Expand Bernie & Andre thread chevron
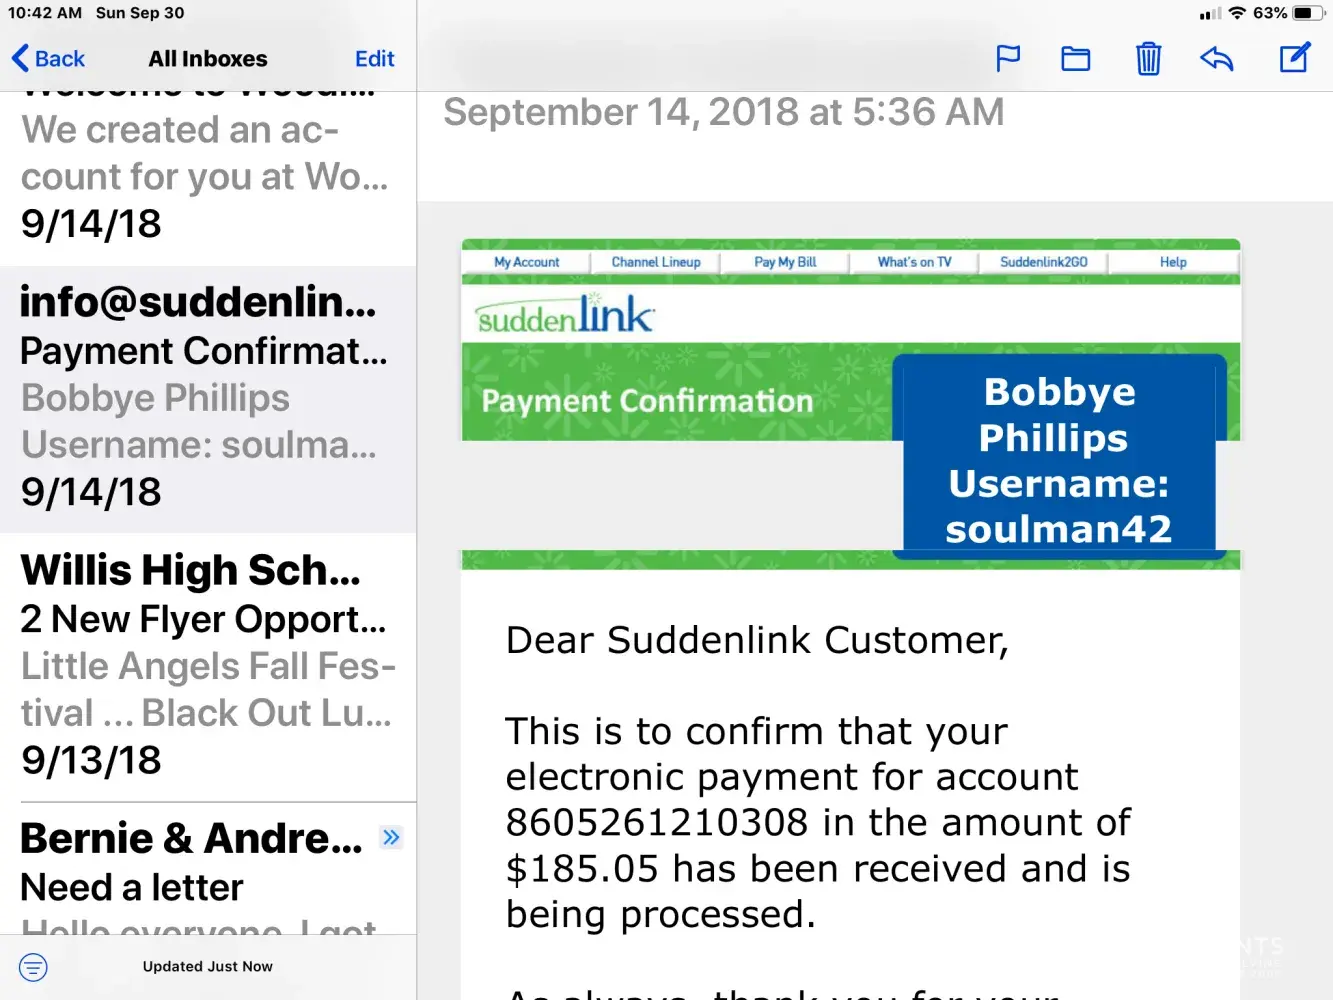The width and height of the screenshot is (1333, 1000). [x=391, y=837]
